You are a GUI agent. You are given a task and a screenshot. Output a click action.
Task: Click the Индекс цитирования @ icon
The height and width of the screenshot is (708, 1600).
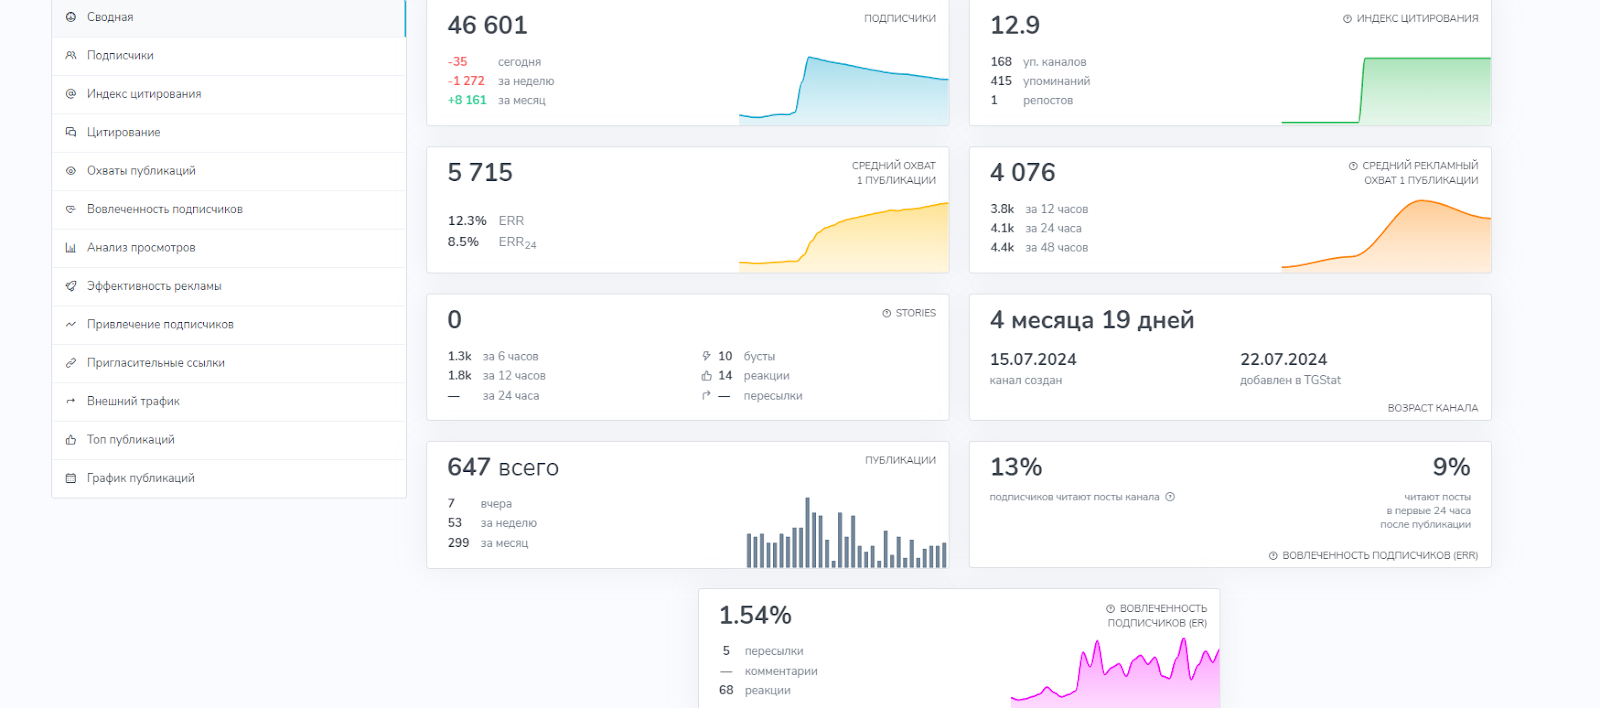(x=71, y=94)
